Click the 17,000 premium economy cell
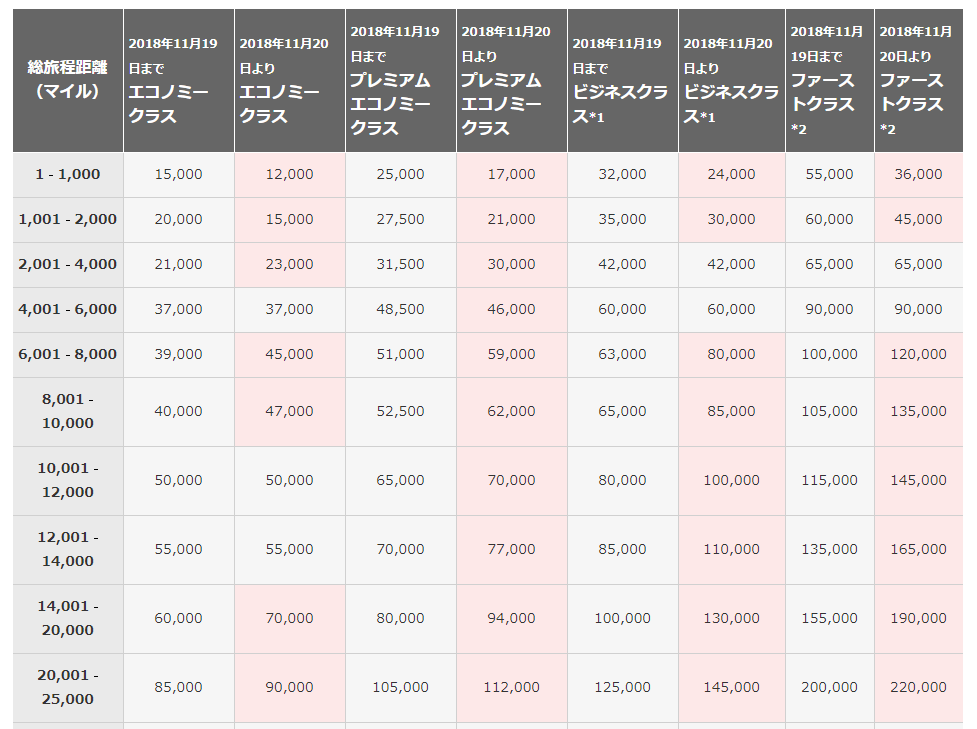 coord(512,174)
